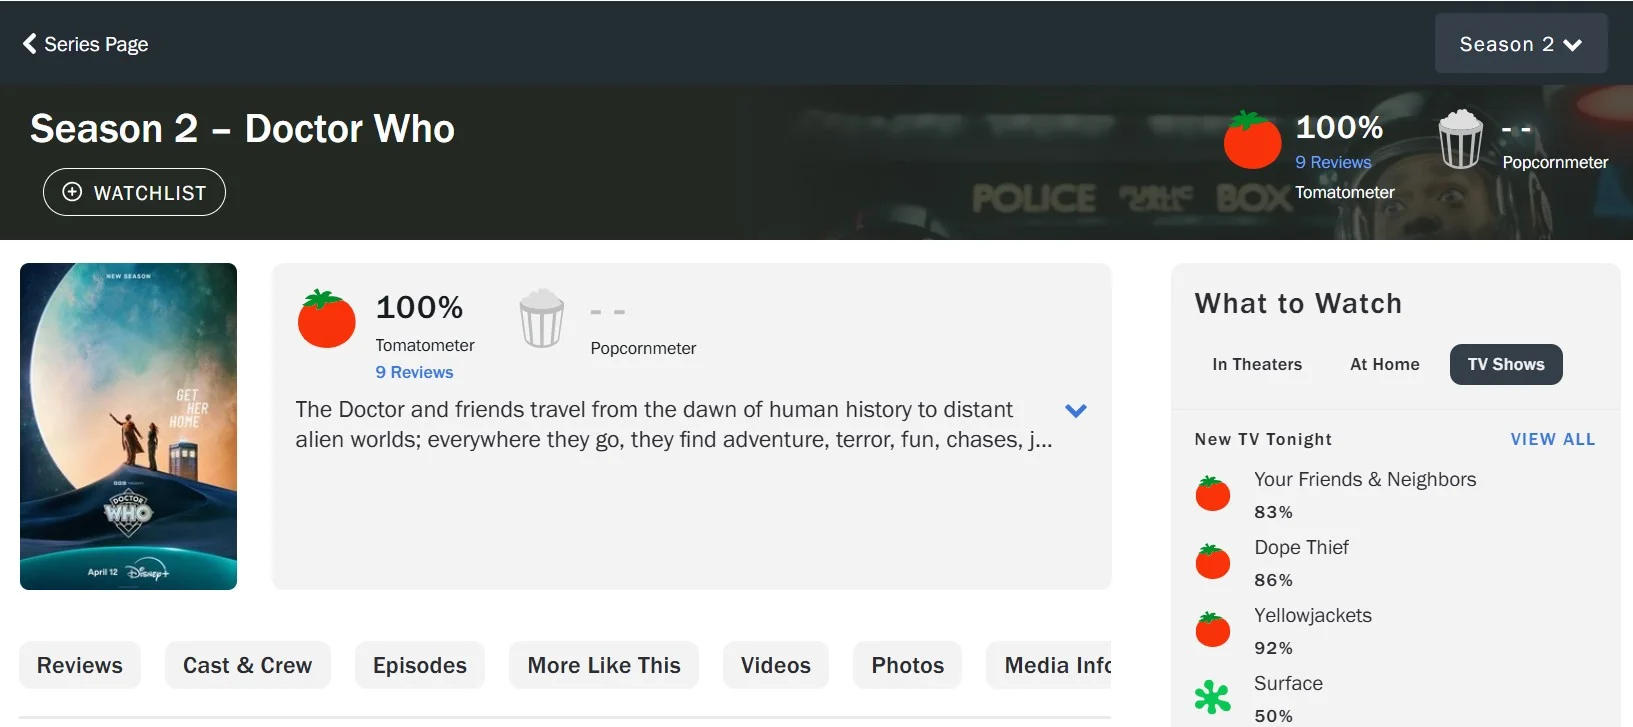Open the Dope Thief show page

click(1301, 547)
